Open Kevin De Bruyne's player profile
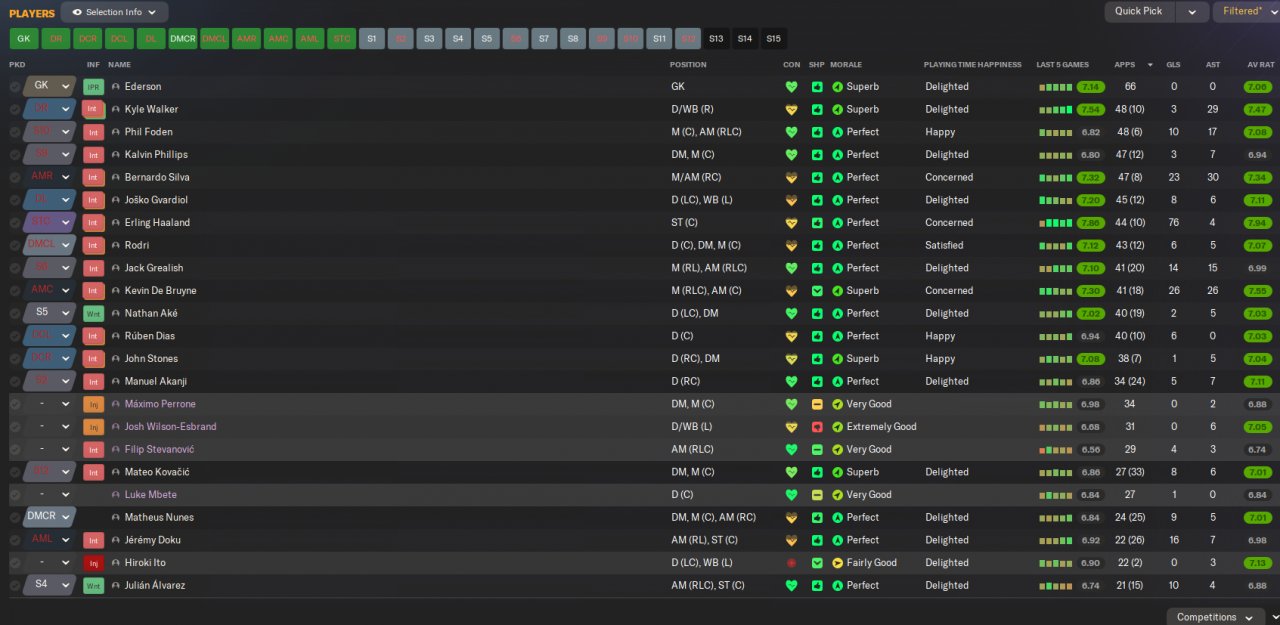 point(160,291)
